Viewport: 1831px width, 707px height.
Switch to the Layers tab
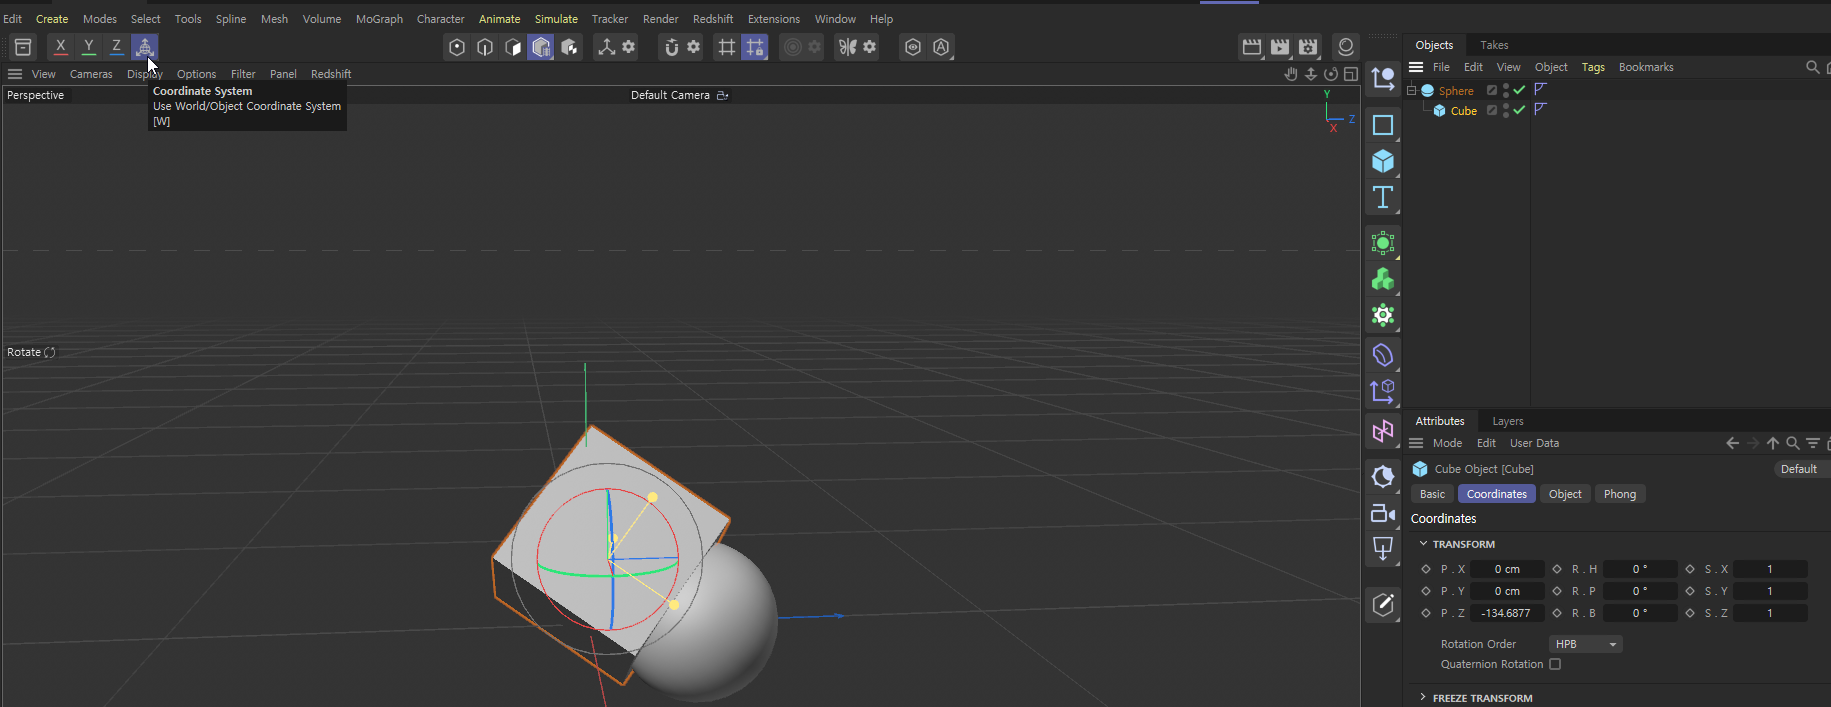point(1508,421)
